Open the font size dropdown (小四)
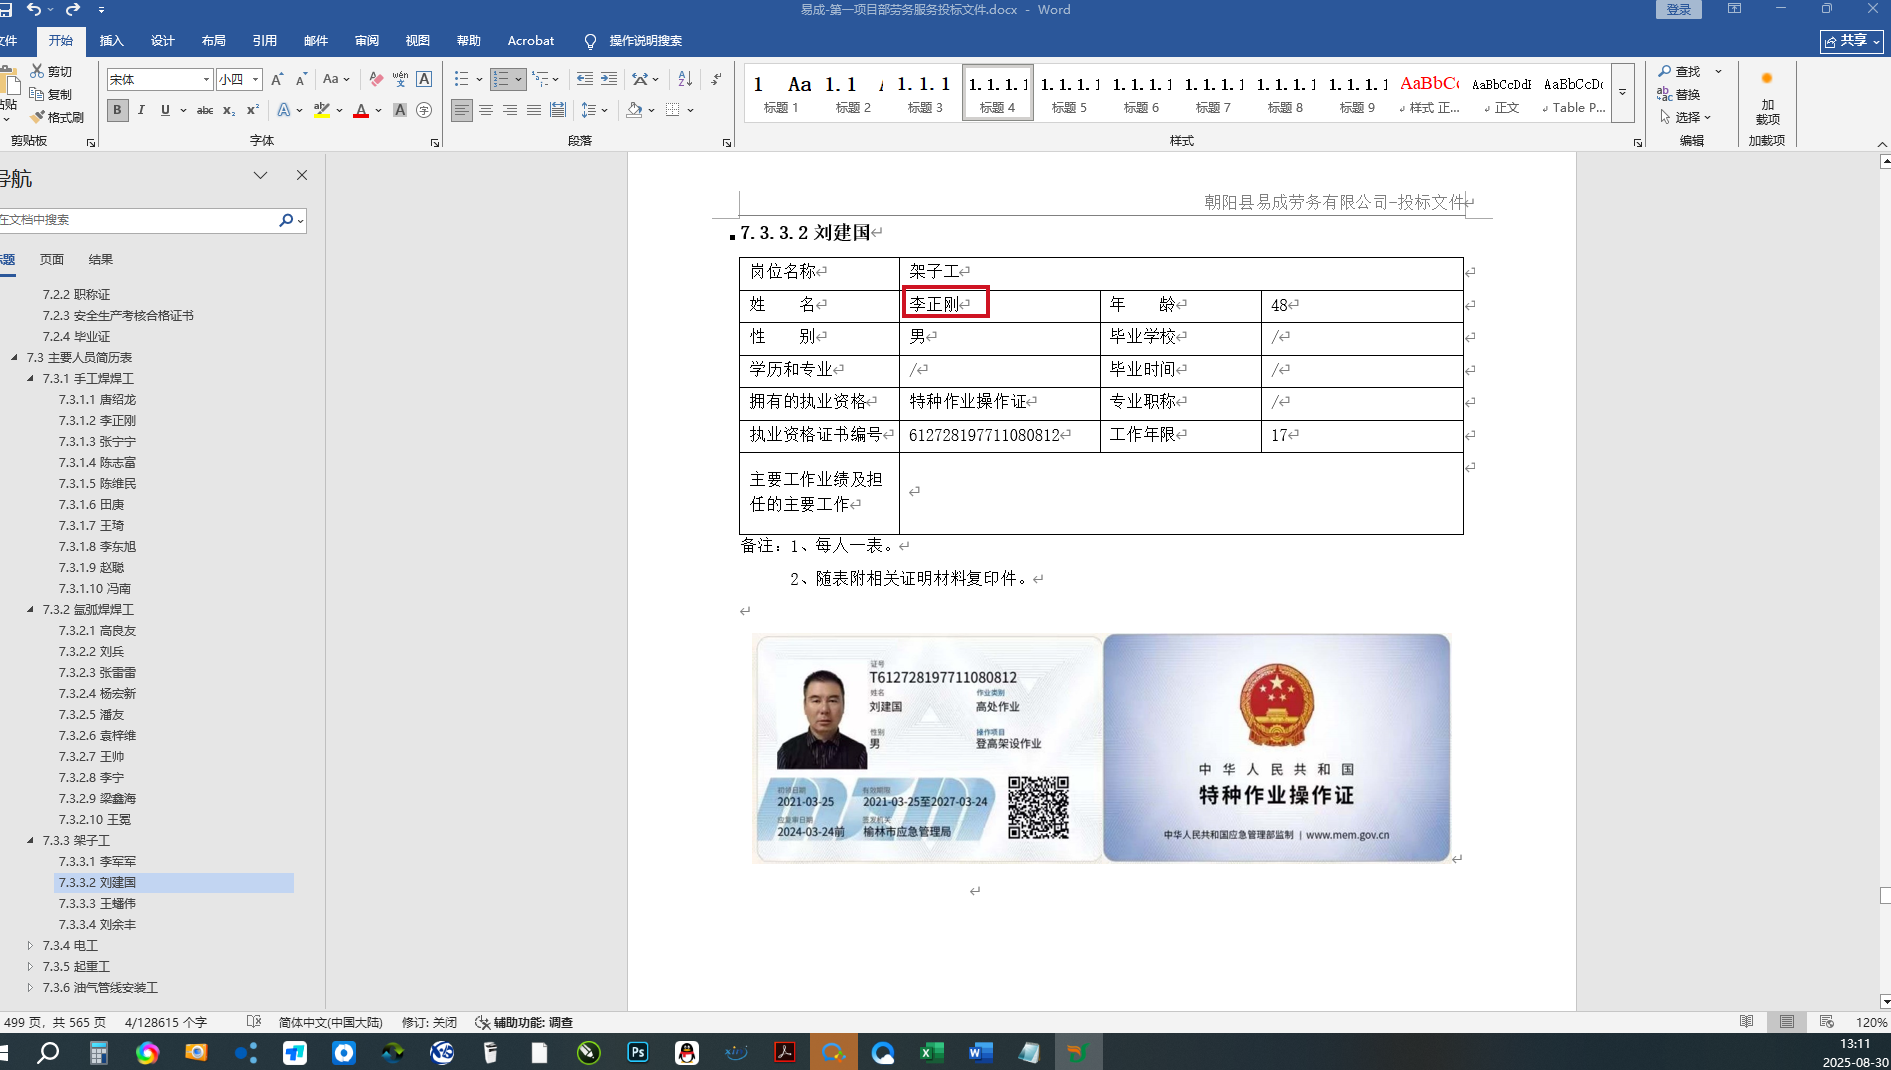 tap(255, 79)
